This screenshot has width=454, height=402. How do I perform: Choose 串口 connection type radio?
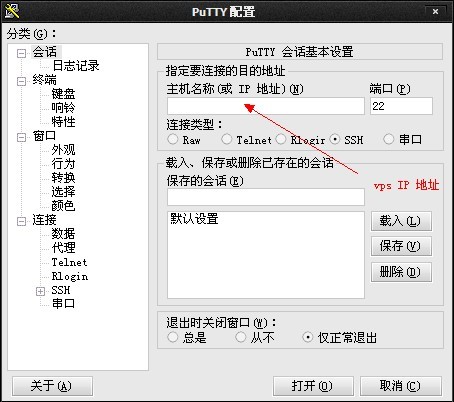coord(389,139)
